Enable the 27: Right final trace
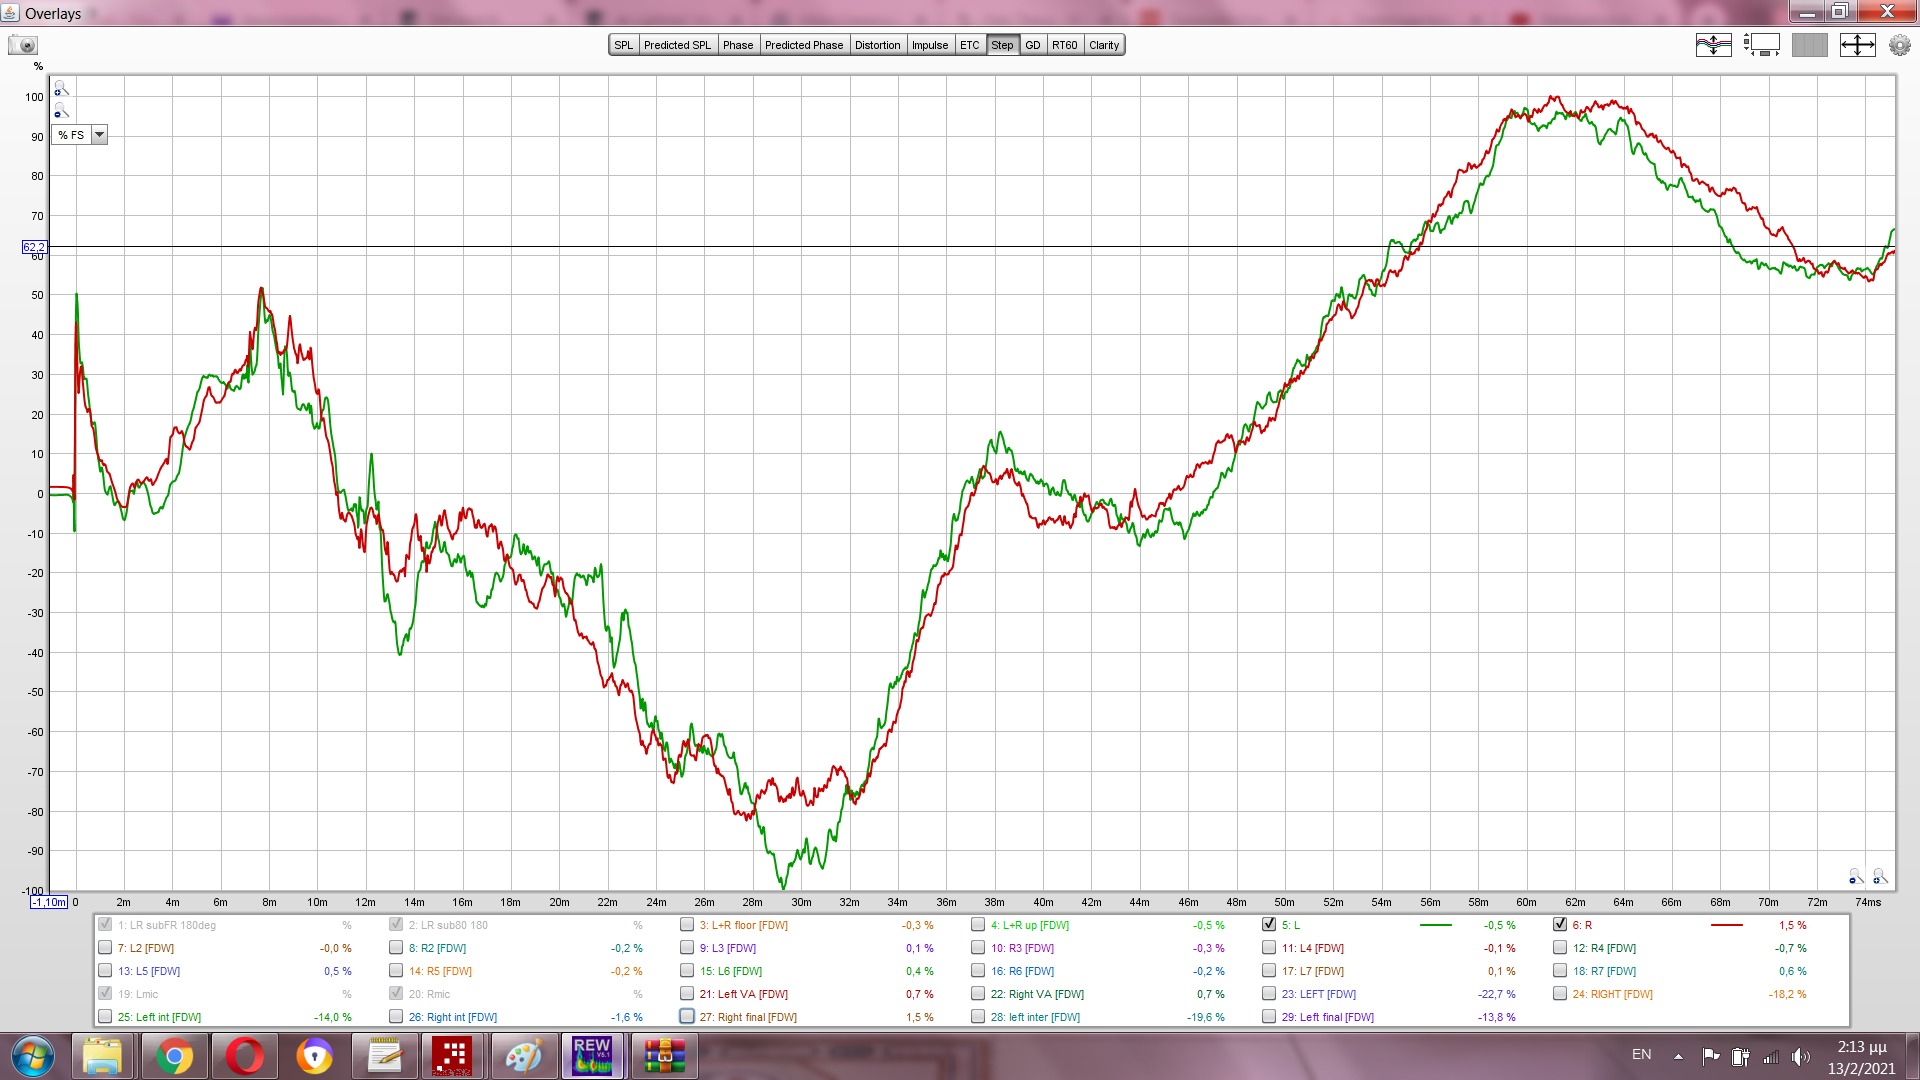Viewport: 1920px width, 1080px height. pos(687,1017)
